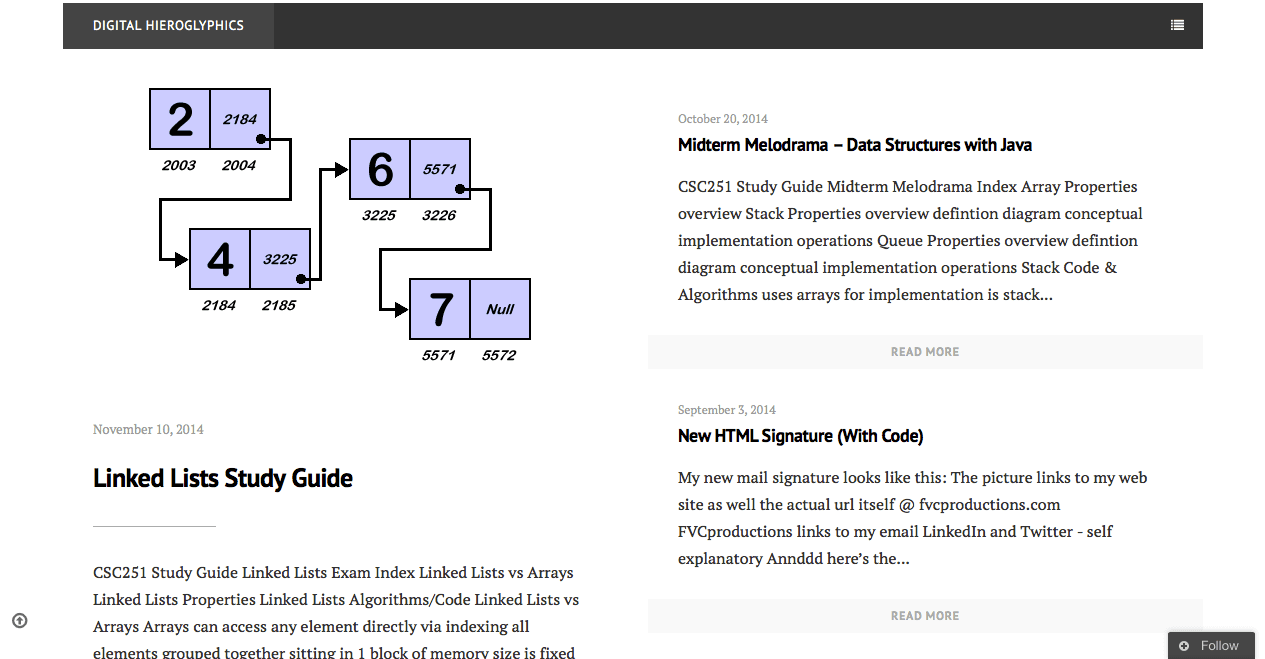
Task: Go to Digital Hieroglyphics home title
Action: [x=168, y=26]
